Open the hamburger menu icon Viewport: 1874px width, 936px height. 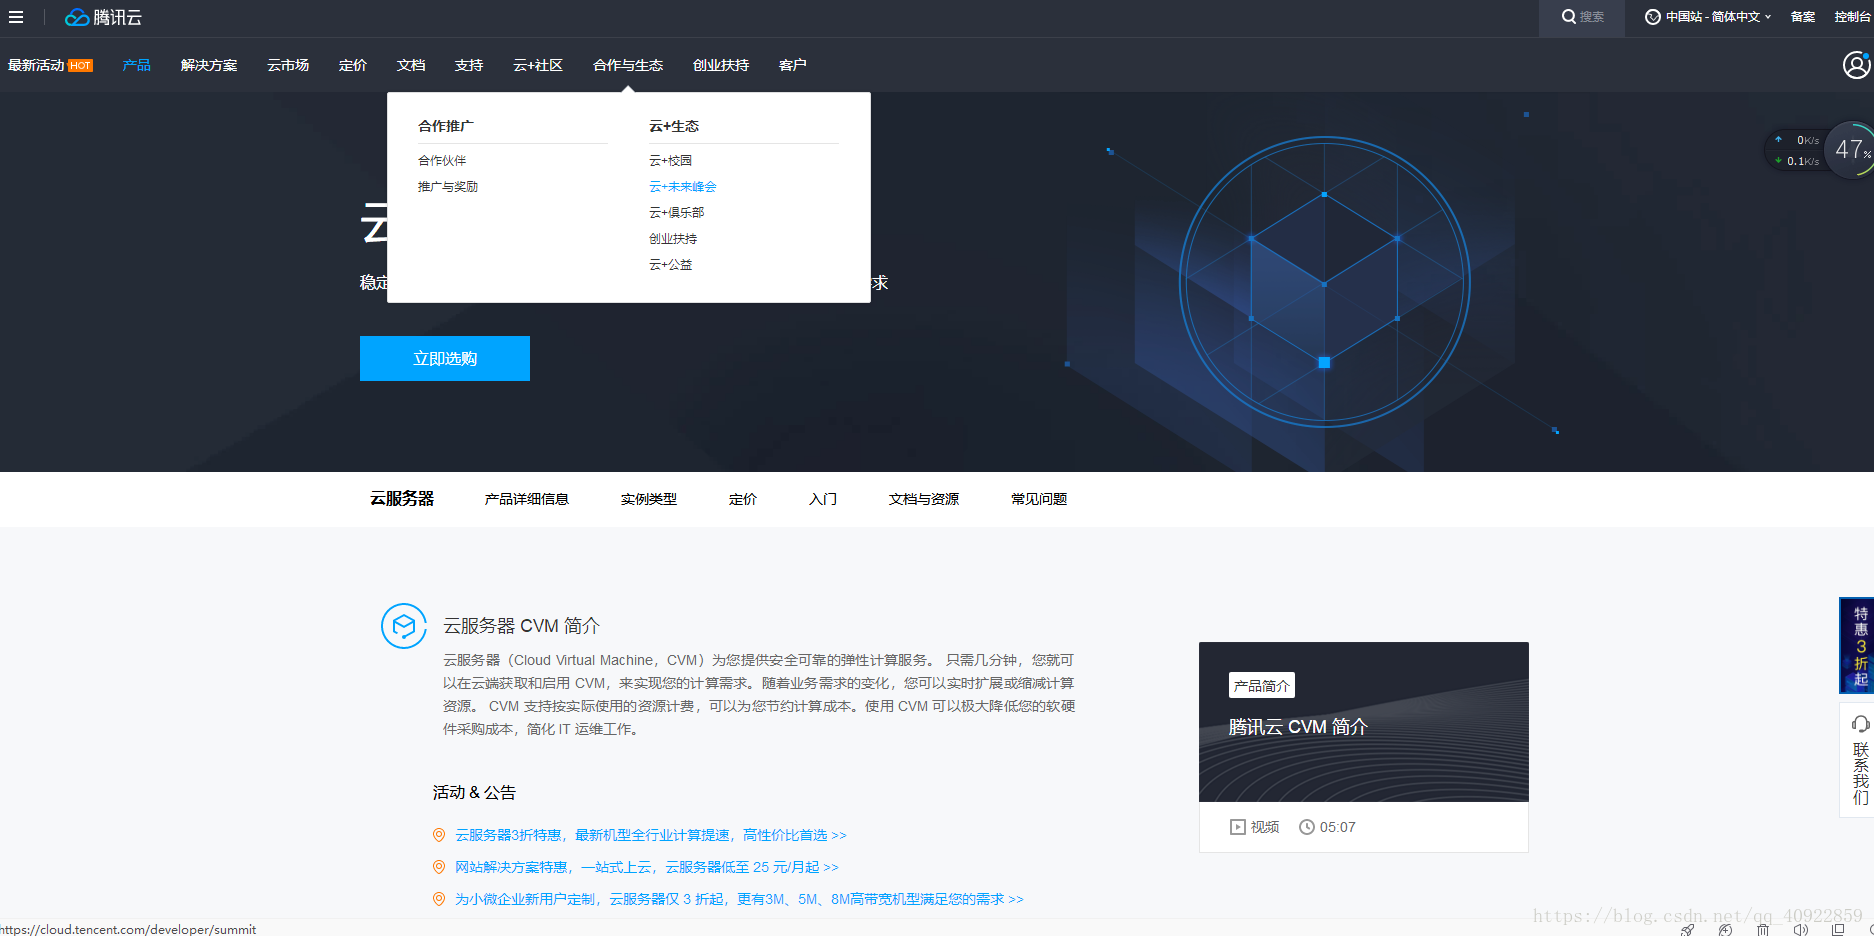16,17
